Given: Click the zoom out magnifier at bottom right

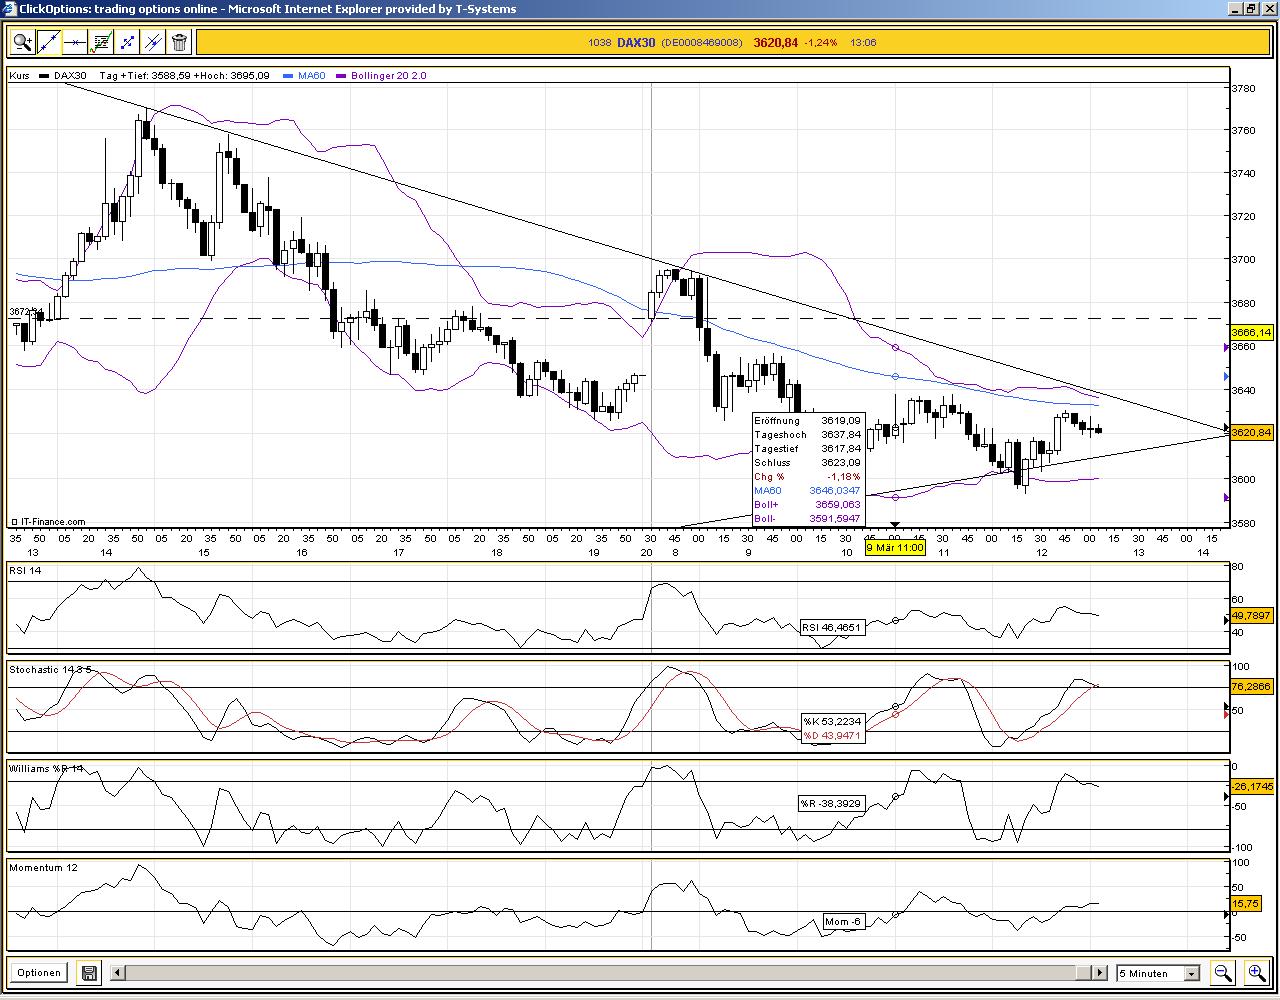Looking at the screenshot, I should coord(1223,972).
